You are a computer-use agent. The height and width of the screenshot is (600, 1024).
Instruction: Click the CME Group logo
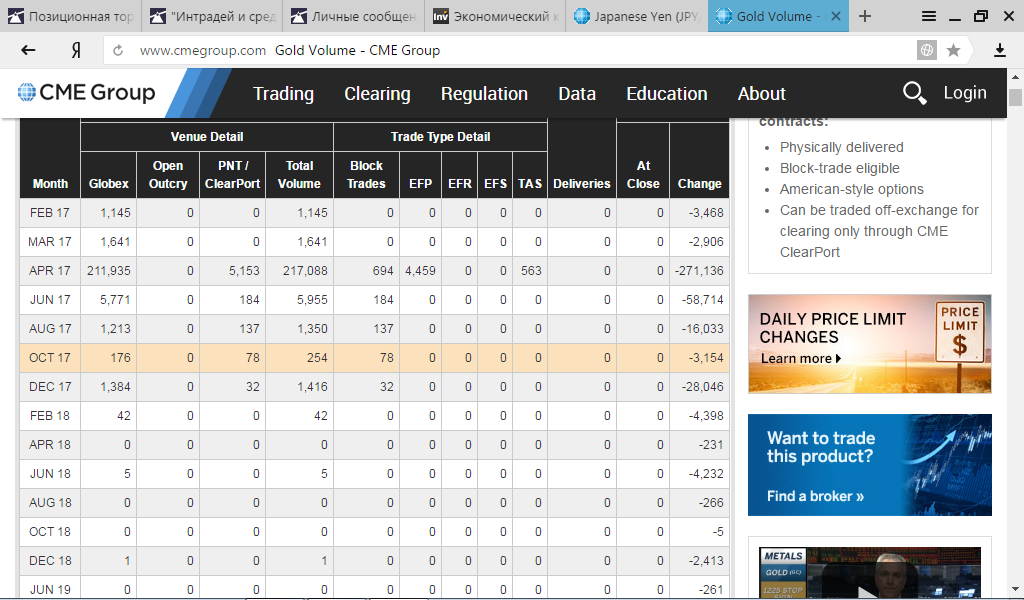87,93
